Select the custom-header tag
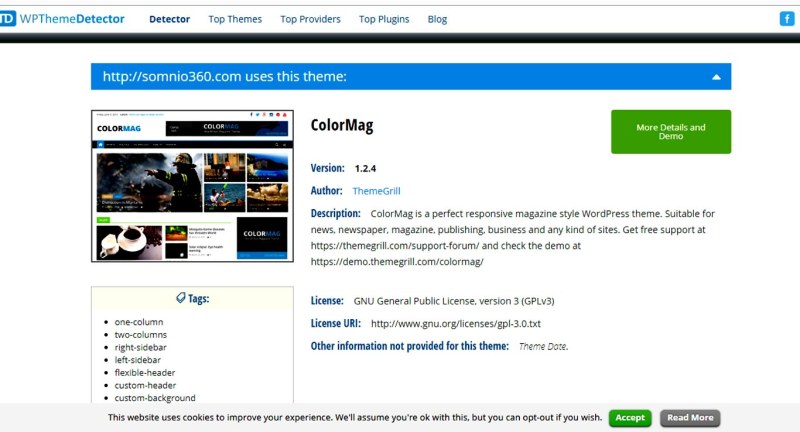 [x=145, y=386]
